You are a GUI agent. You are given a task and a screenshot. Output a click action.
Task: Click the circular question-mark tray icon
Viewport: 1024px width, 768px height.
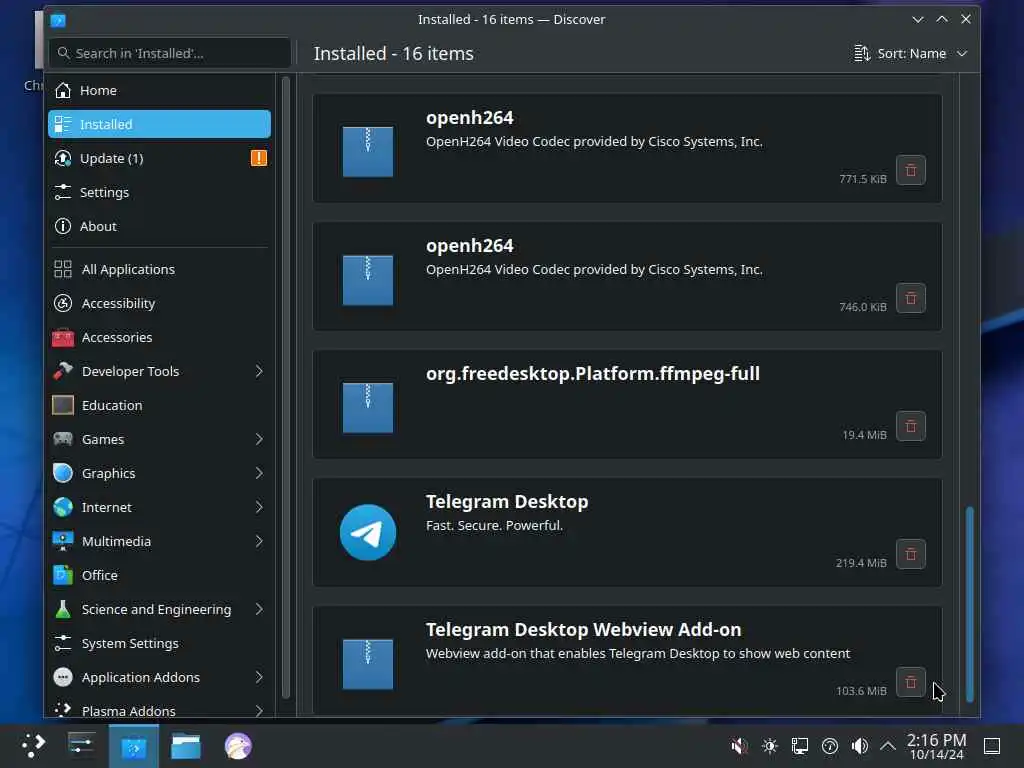click(x=829, y=746)
